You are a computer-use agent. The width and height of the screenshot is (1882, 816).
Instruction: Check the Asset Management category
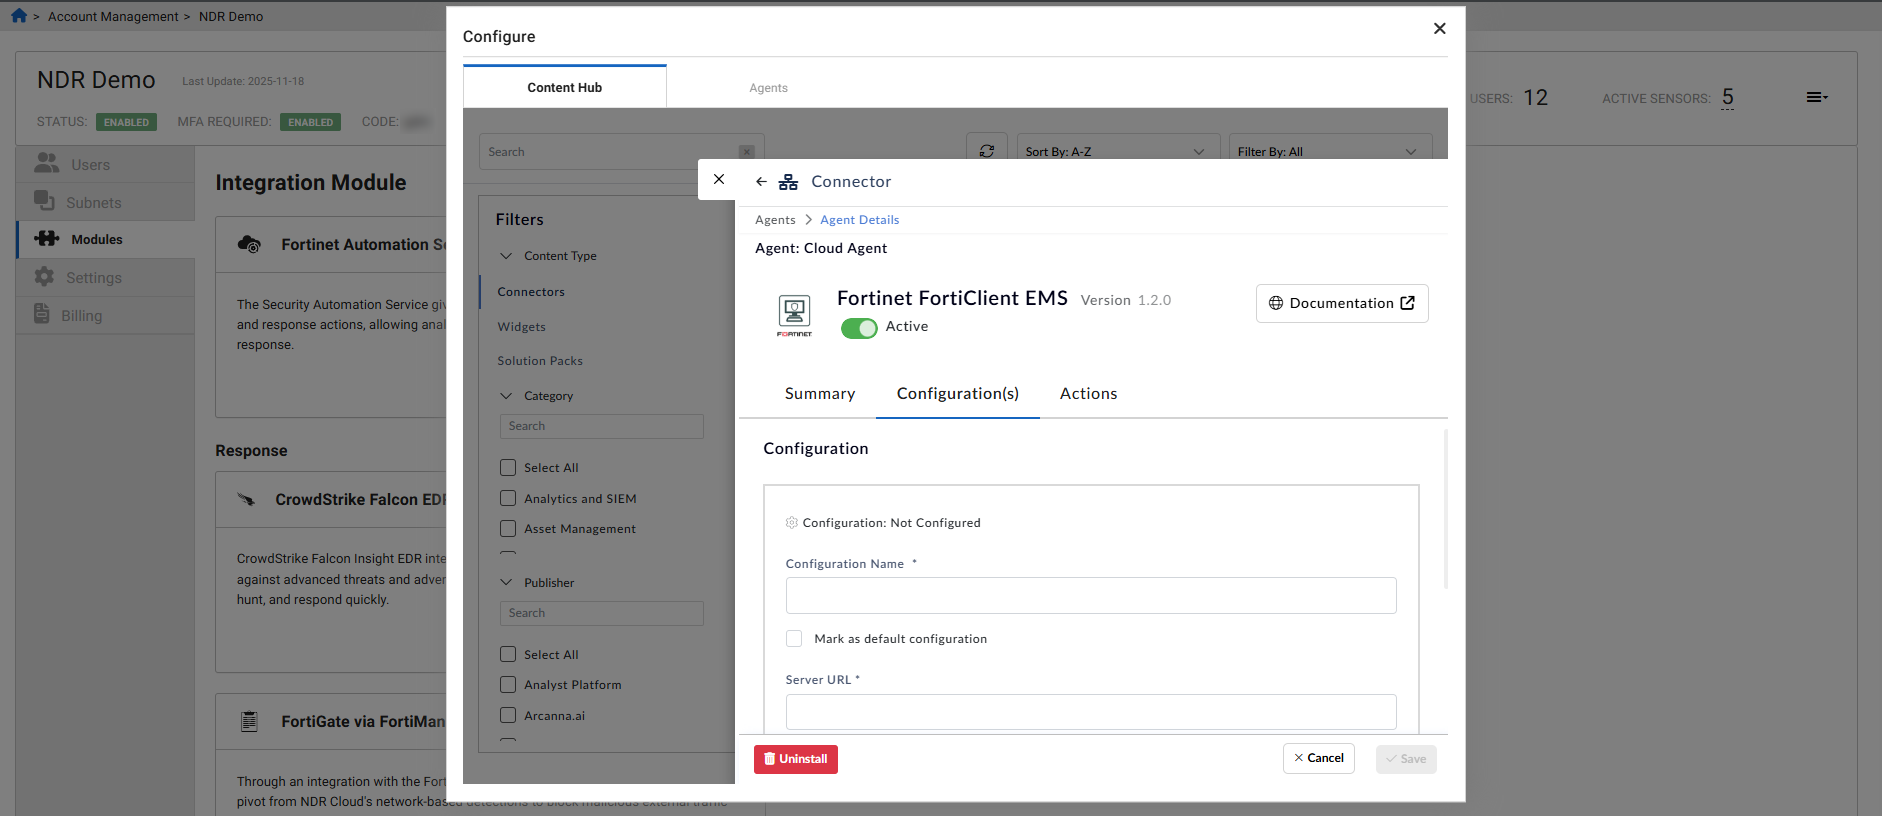tap(508, 529)
